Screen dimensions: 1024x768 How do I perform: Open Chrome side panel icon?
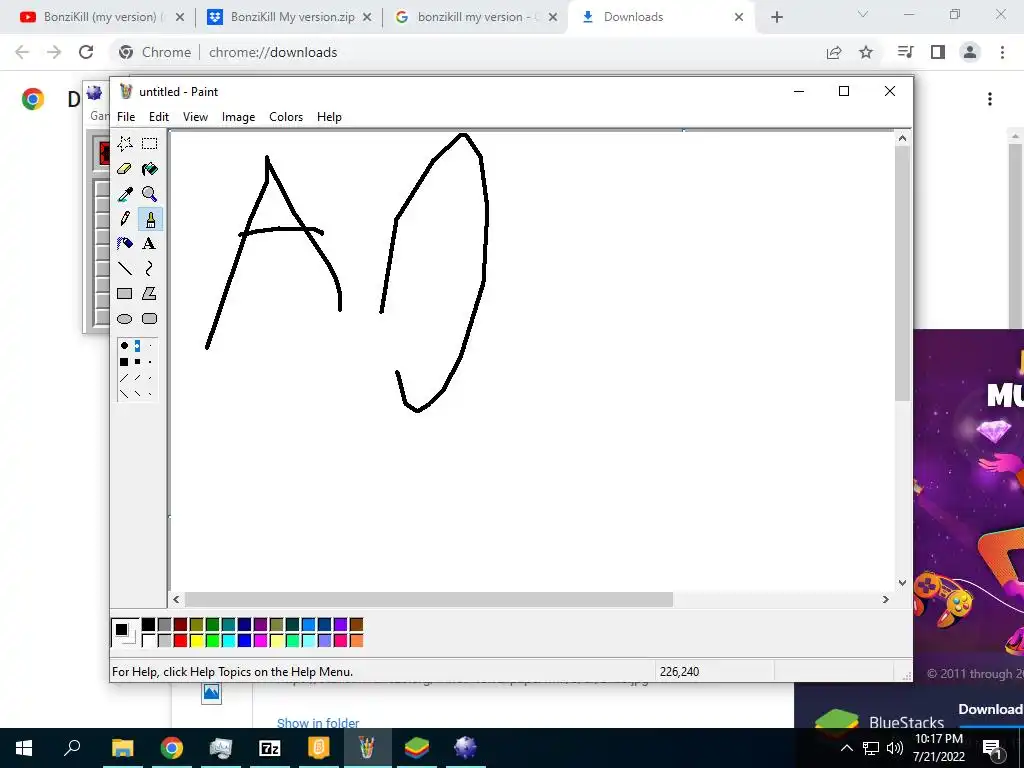[x=938, y=52]
